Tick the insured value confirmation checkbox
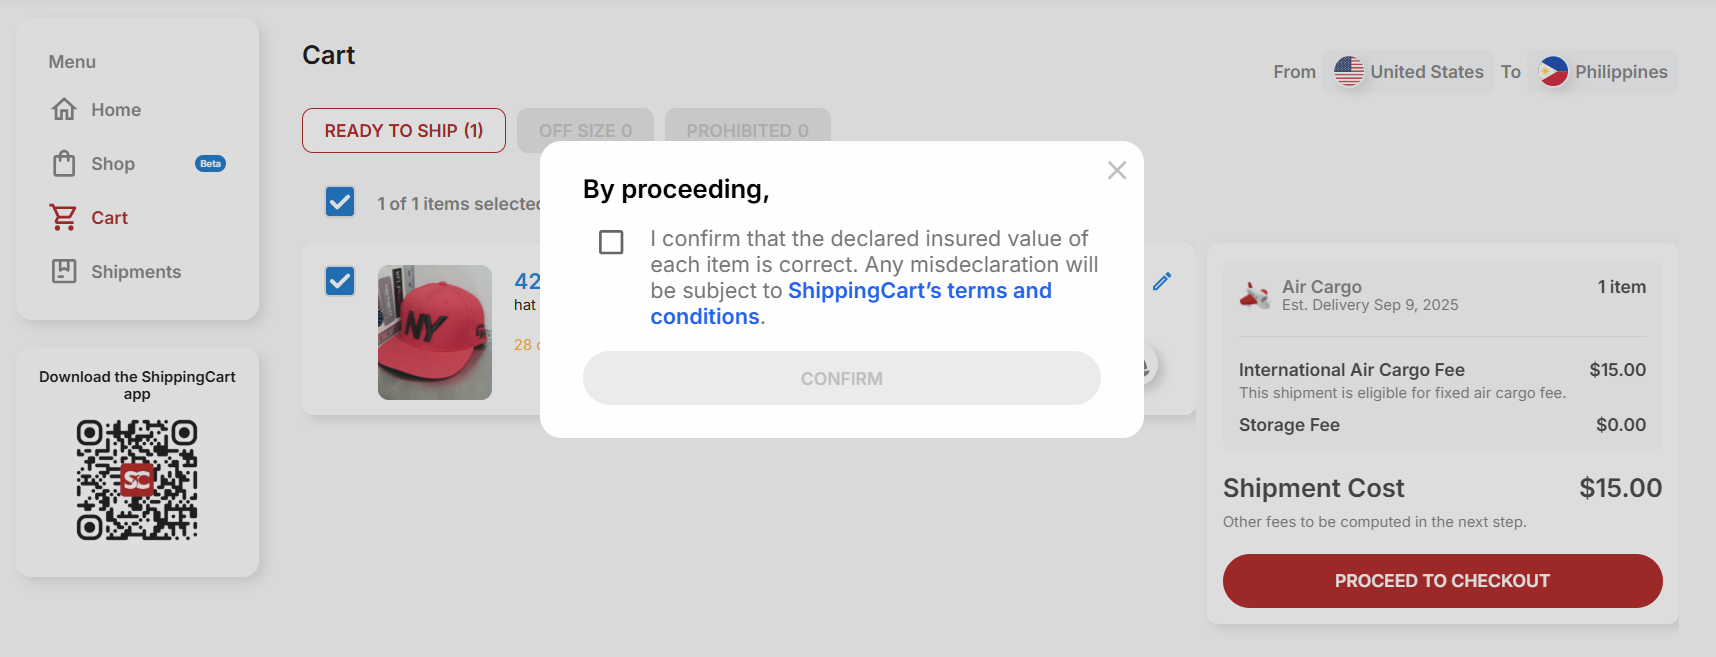1716x657 pixels. (611, 242)
